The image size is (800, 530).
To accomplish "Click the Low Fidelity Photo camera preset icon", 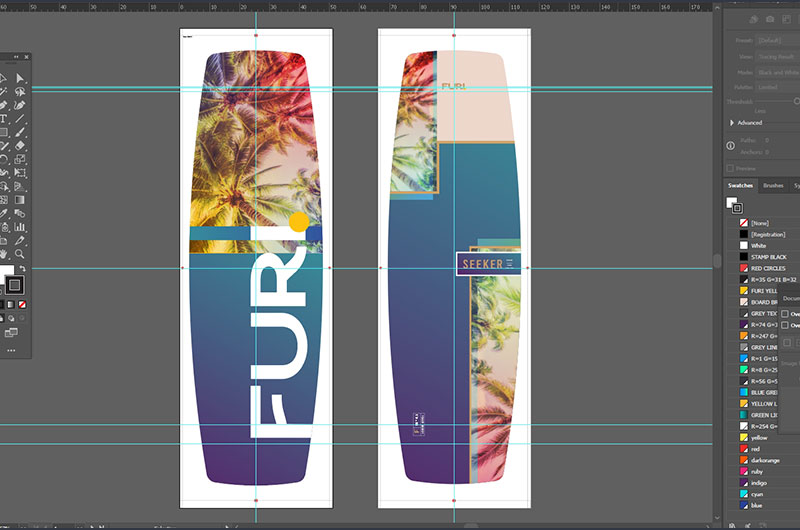I will [x=770, y=19].
